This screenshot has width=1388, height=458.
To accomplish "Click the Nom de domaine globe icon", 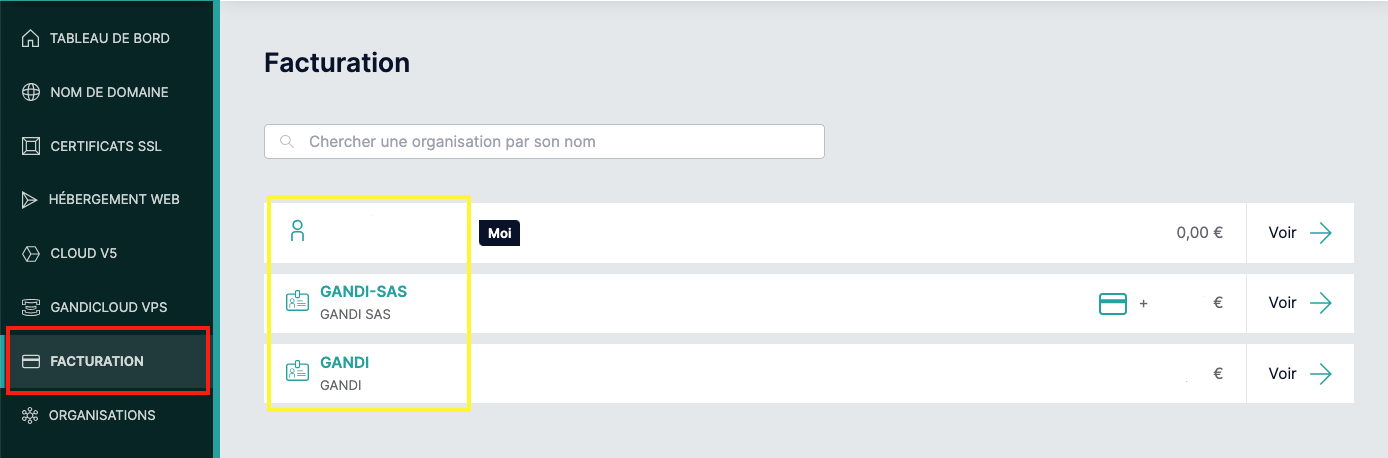I will pyautogui.click(x=30, y=92).
